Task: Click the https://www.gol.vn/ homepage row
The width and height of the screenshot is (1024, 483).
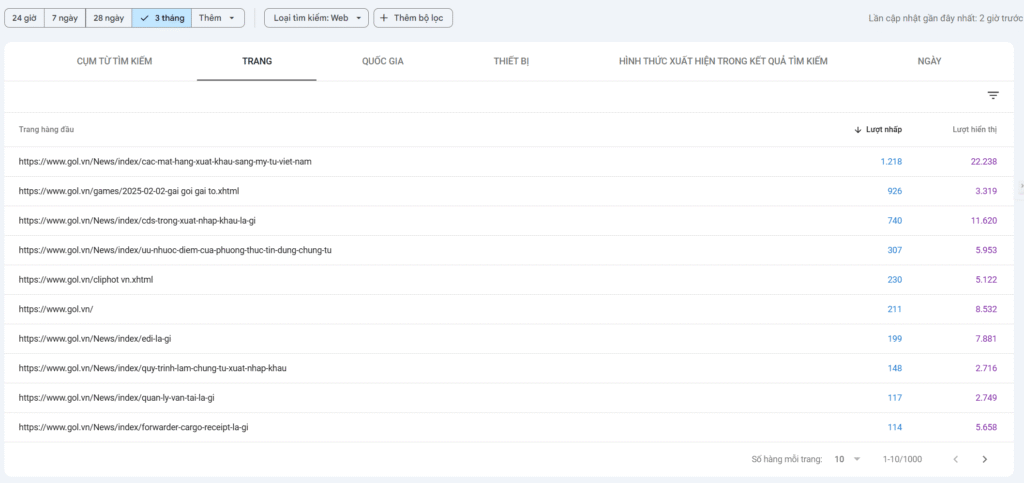Action: [x=56, y=309]
